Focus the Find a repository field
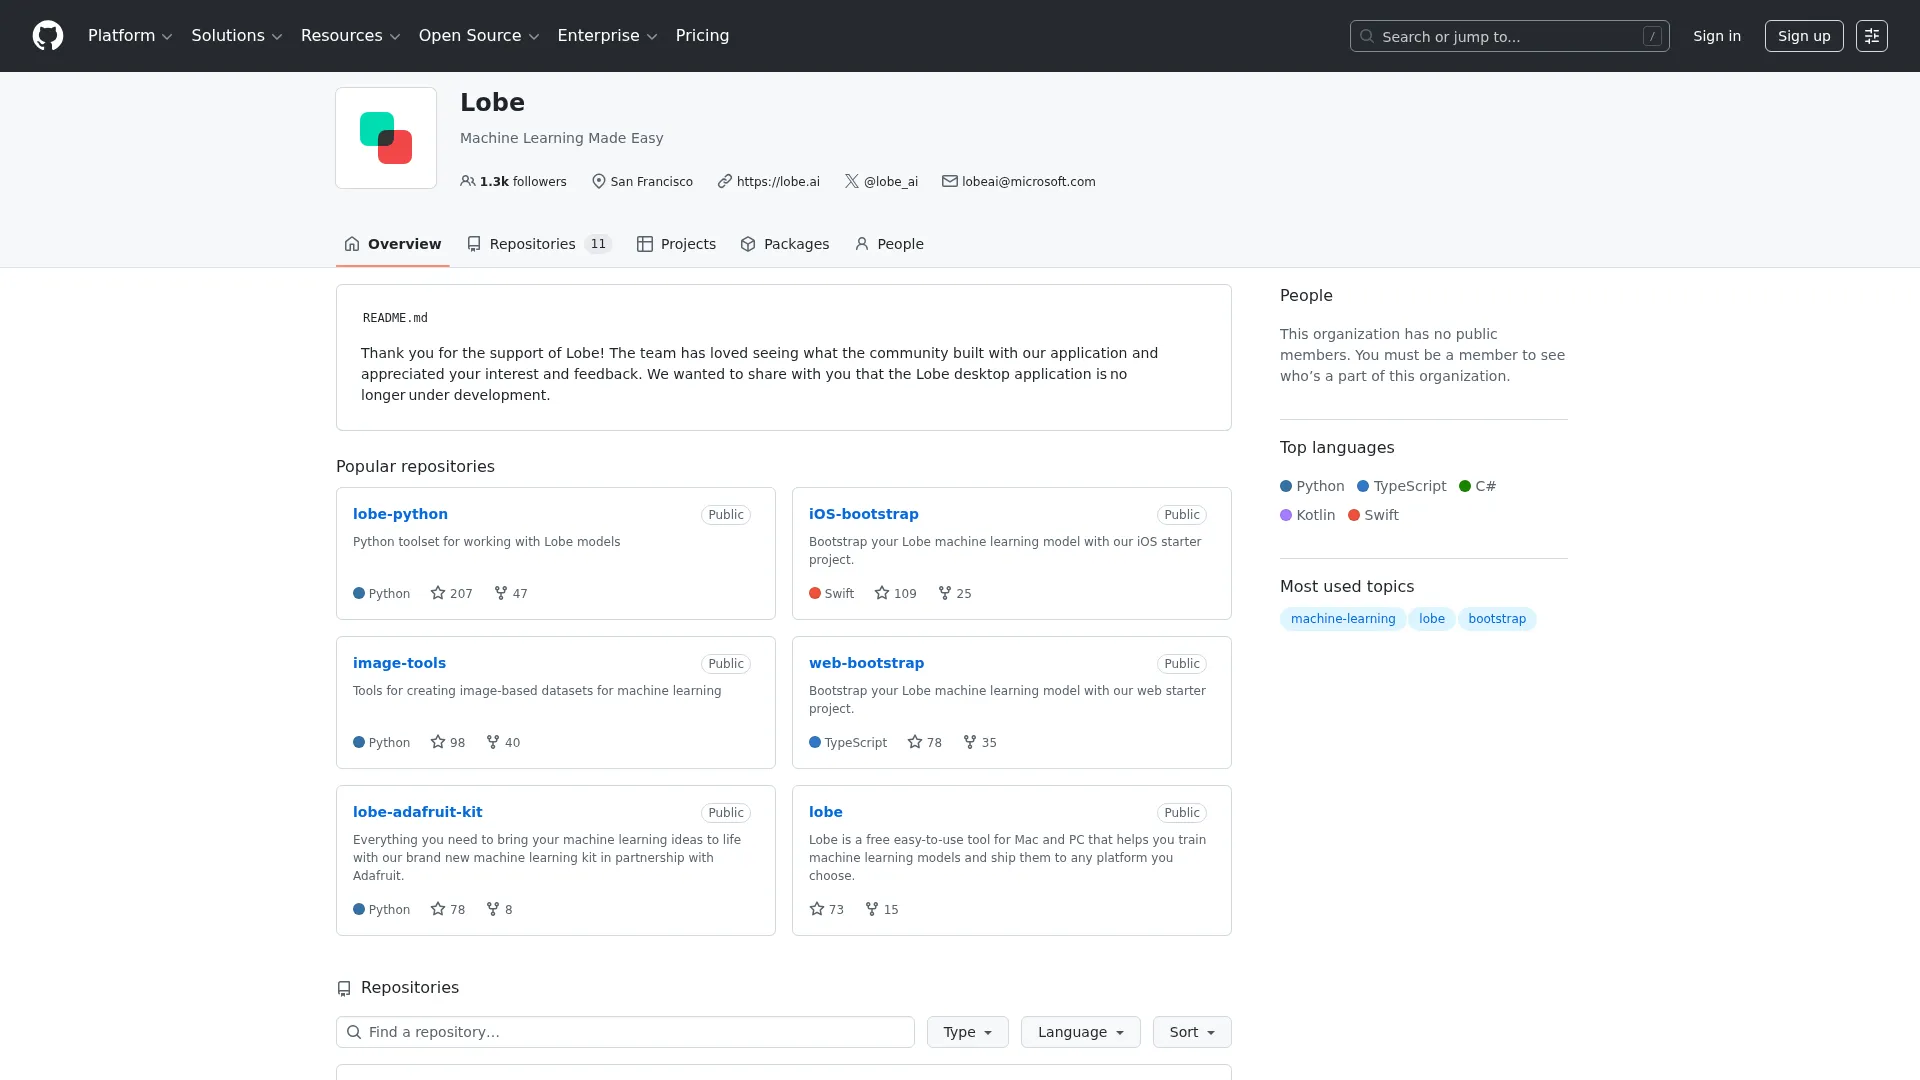Viewport: 1920px width, 1080px height. (x=625, y=1032)
